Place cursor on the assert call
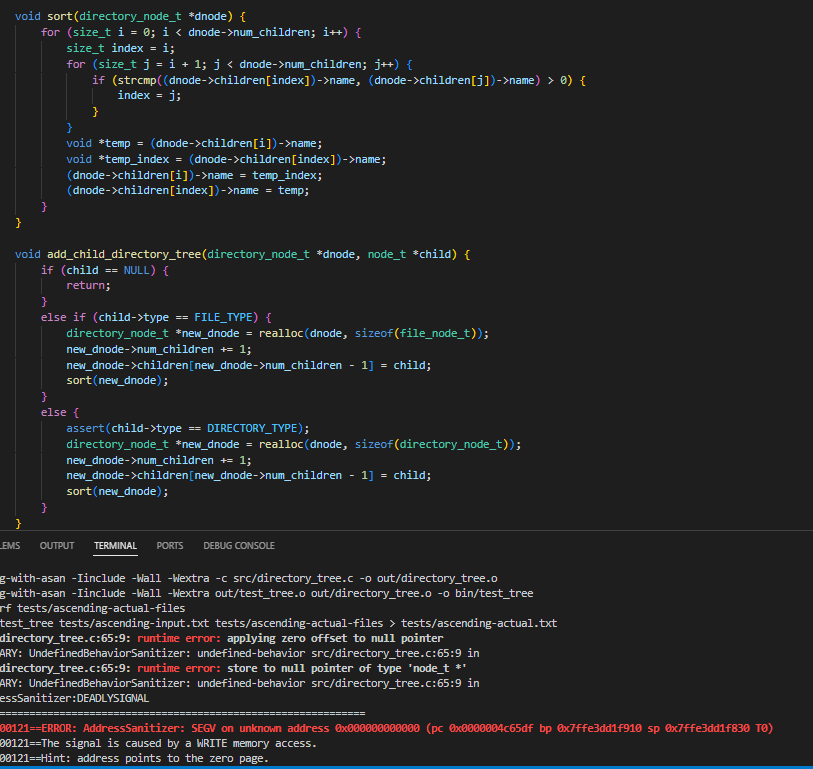This screenshot has height=769, width=813. tap(87, 428)
